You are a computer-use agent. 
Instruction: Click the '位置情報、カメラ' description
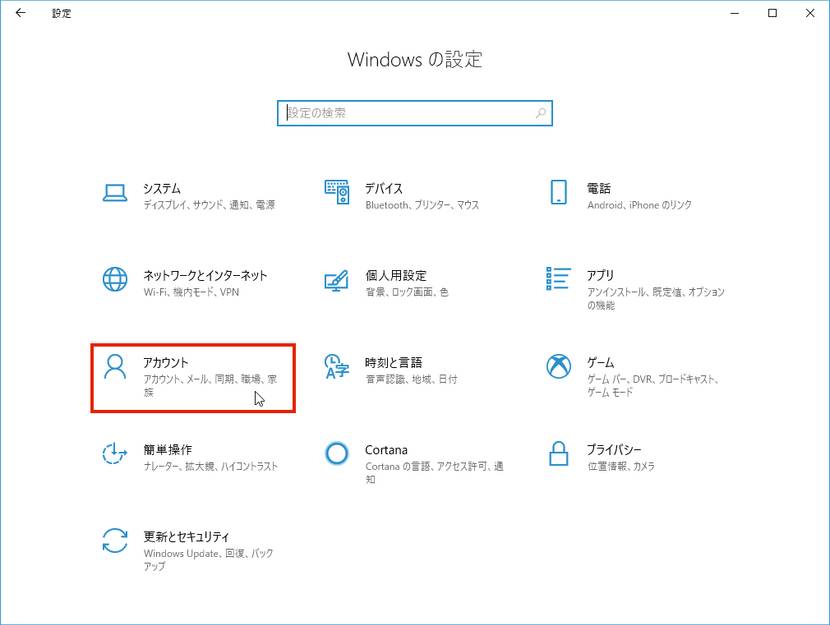621,466
